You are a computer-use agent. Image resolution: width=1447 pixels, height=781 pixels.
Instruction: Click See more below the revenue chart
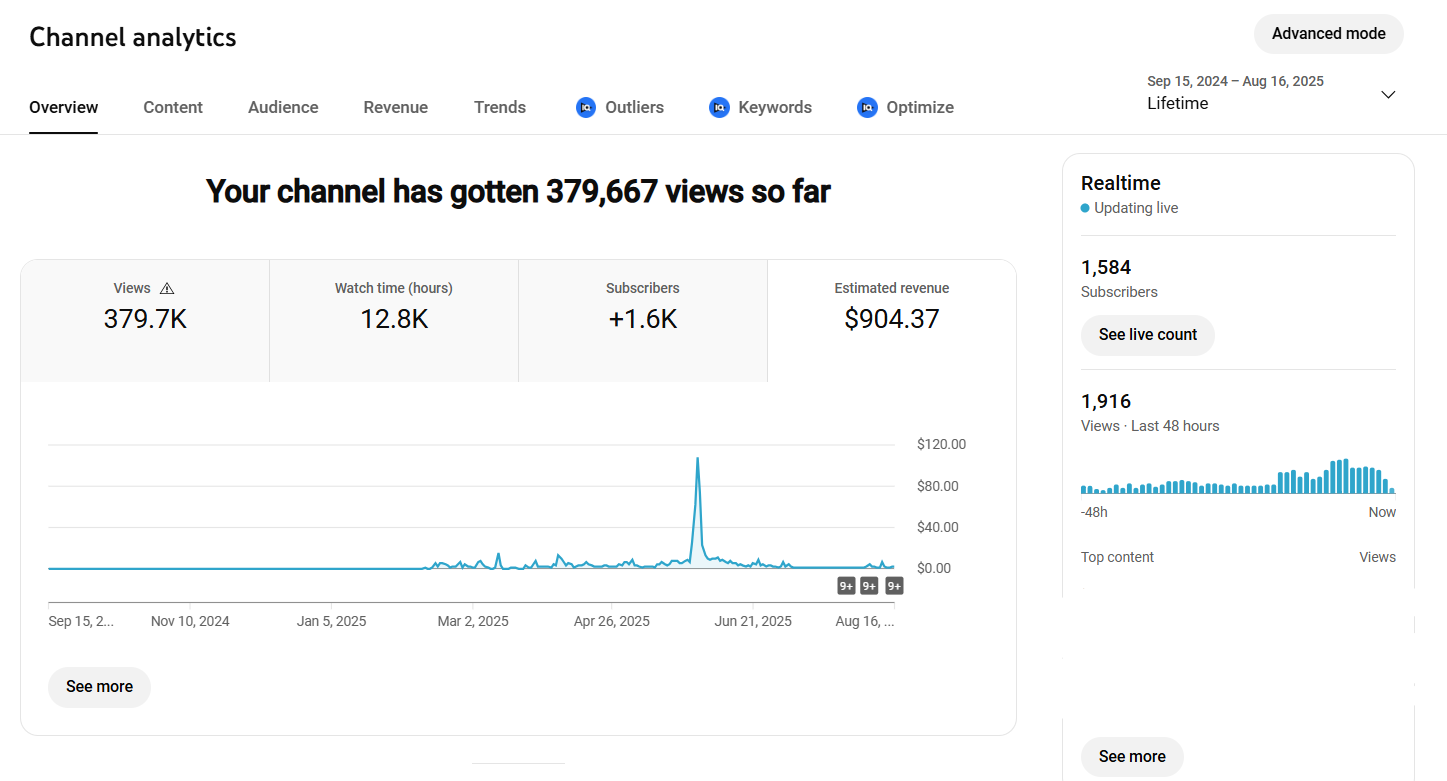tap(99, 687)
